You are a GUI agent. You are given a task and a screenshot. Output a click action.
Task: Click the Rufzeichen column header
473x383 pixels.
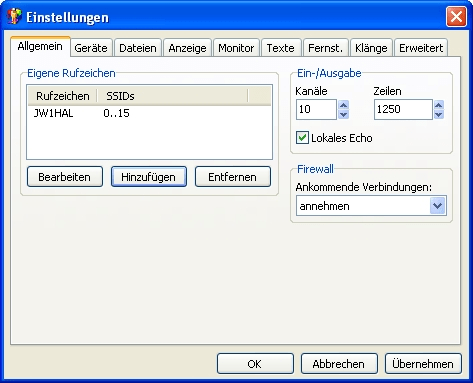point(63,96)
